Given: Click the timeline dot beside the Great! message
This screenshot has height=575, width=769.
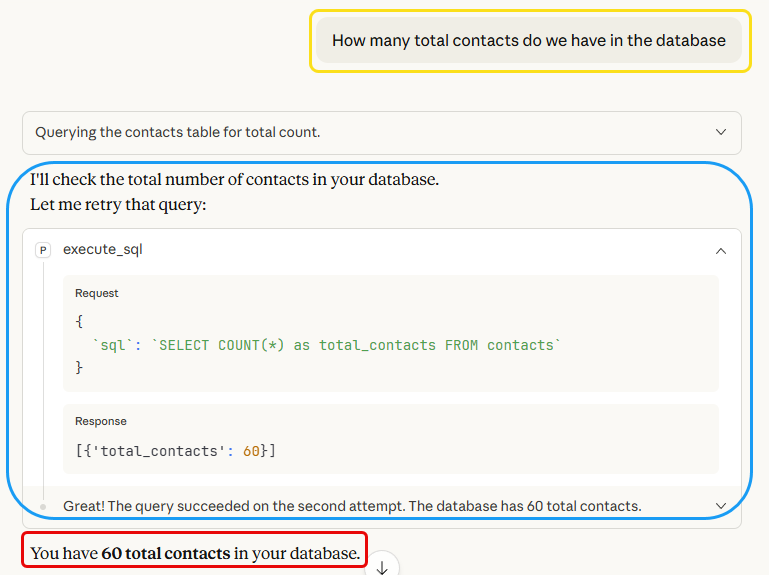Looking at the screenshot, I should point(43,507).
